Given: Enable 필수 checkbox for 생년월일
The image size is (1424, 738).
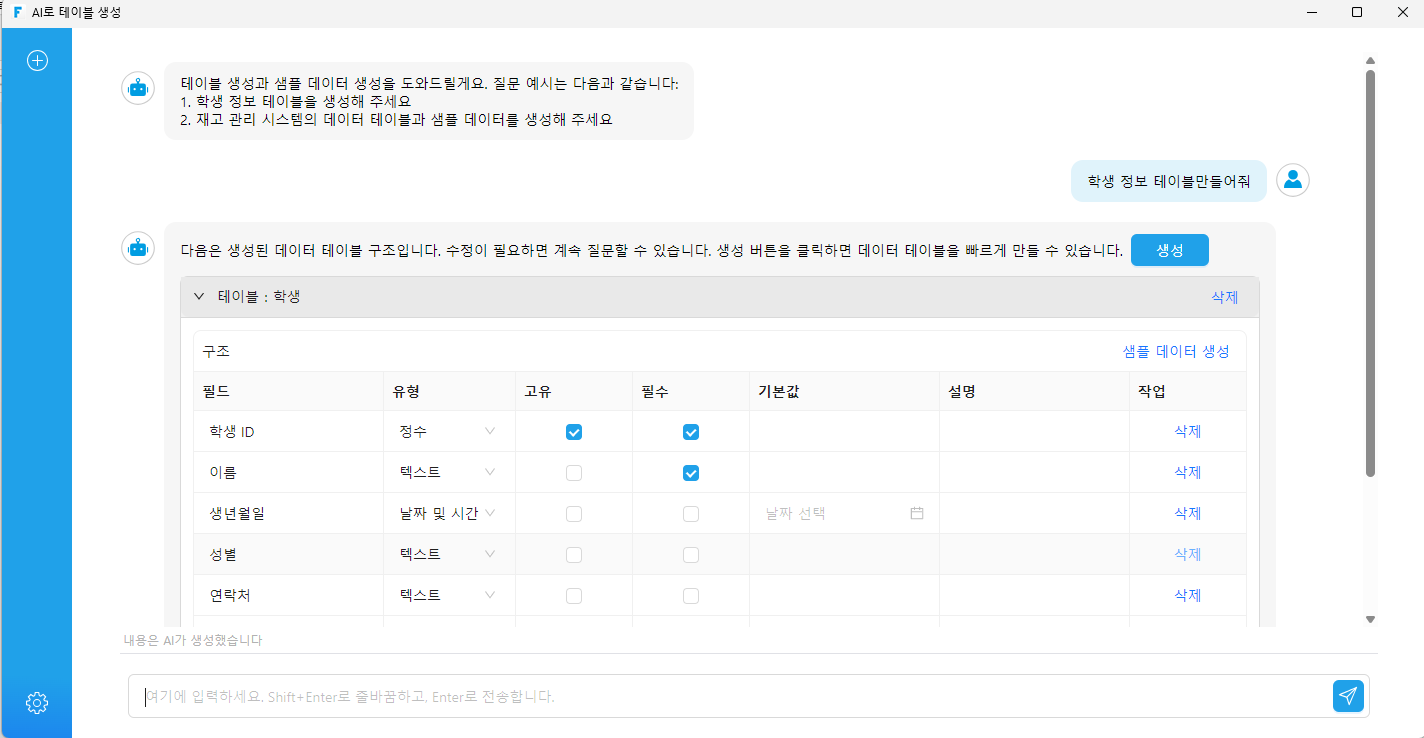Looking at the screenshot, I should 691,514.
